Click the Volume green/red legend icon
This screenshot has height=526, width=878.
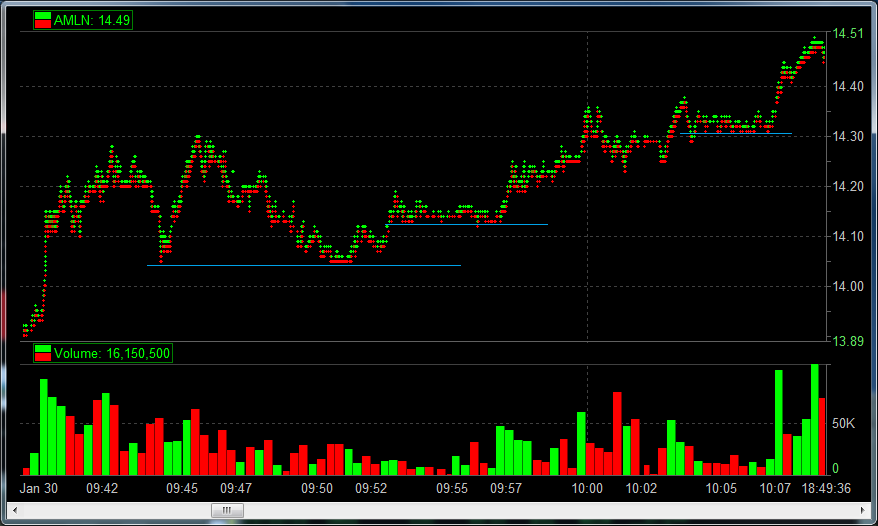pos(43,353)
